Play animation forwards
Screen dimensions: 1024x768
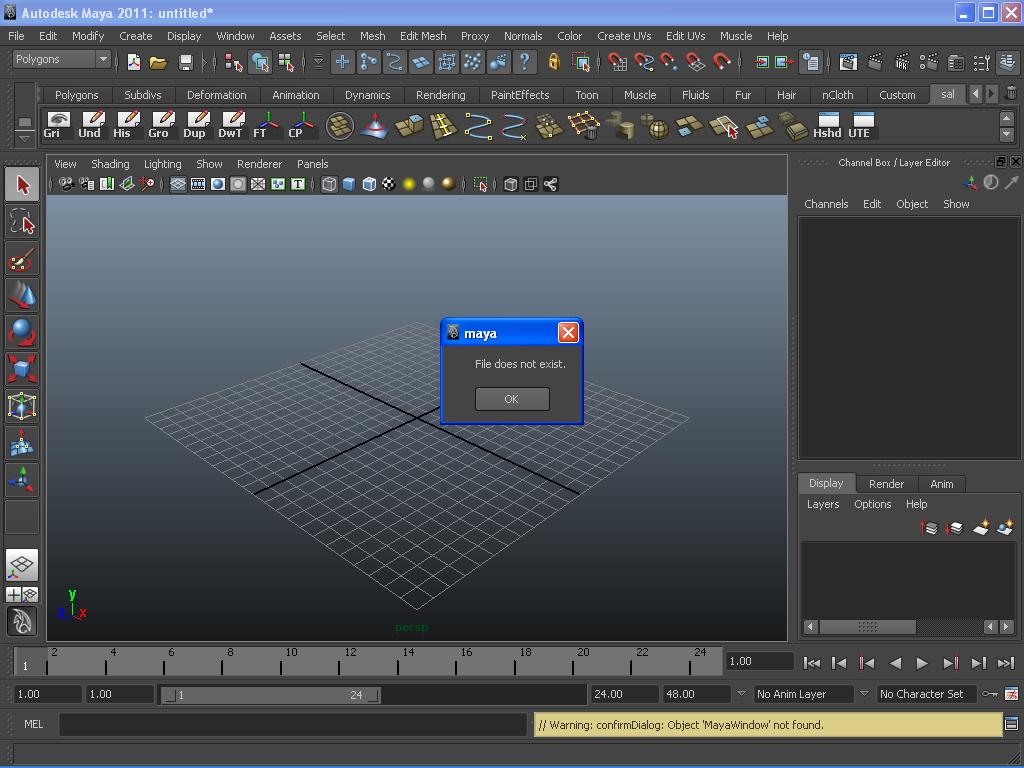coord(922,663)
